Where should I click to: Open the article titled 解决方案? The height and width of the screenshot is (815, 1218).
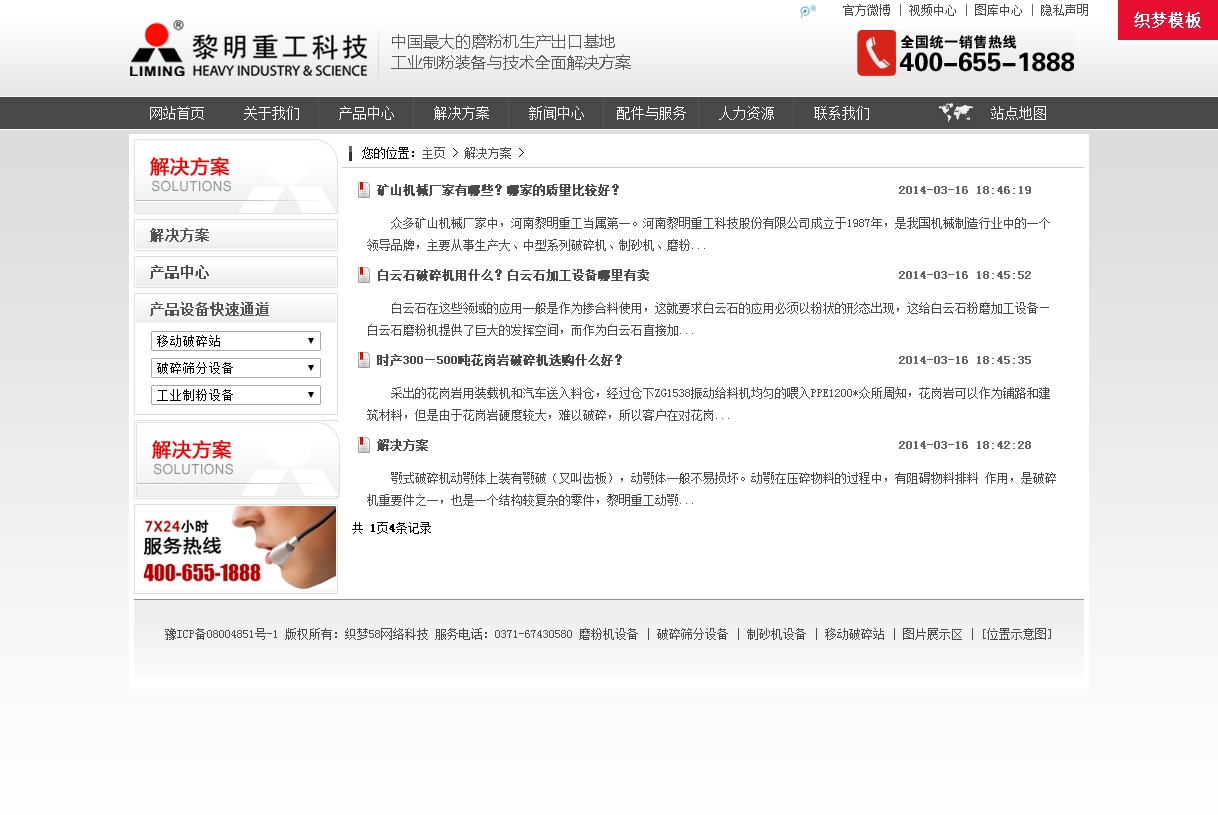[x=402, y=445]
